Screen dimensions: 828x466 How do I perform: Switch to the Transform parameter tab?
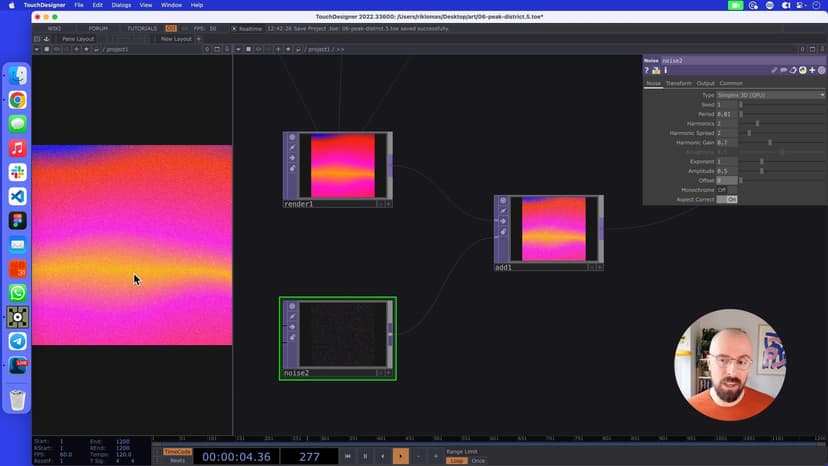point(678,83)
